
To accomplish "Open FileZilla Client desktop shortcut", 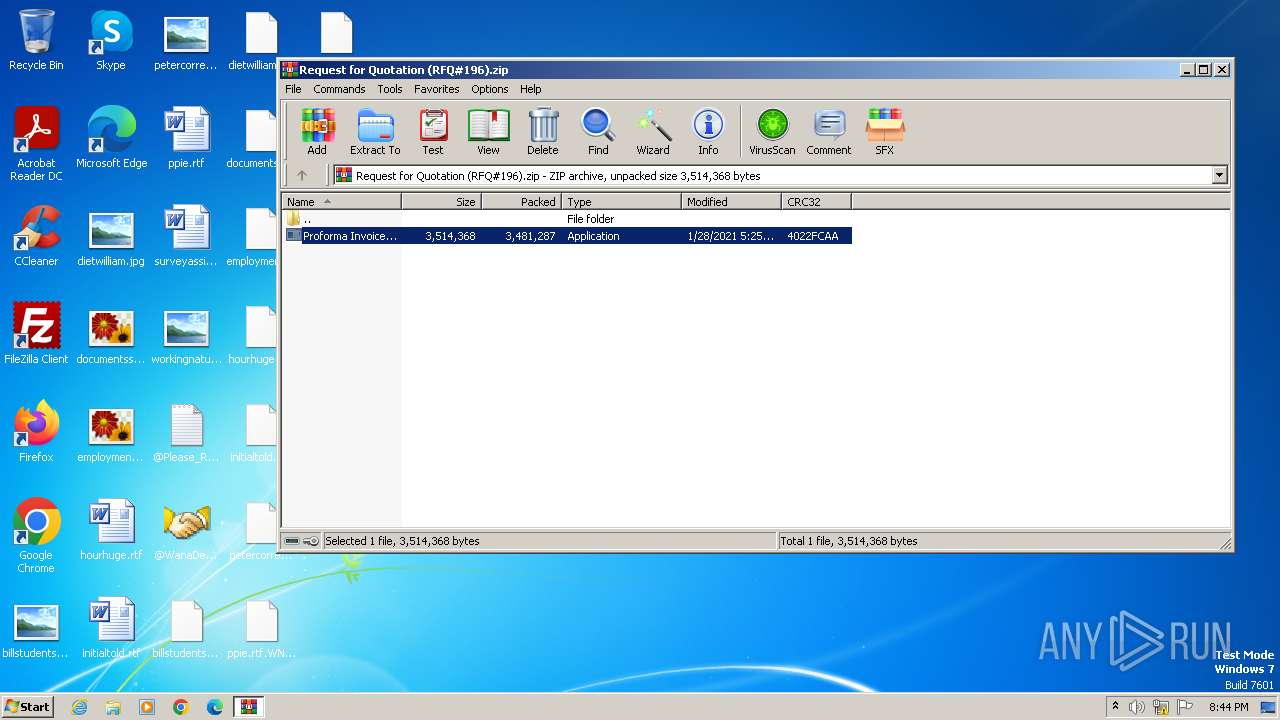I will (x=36, y=335).
